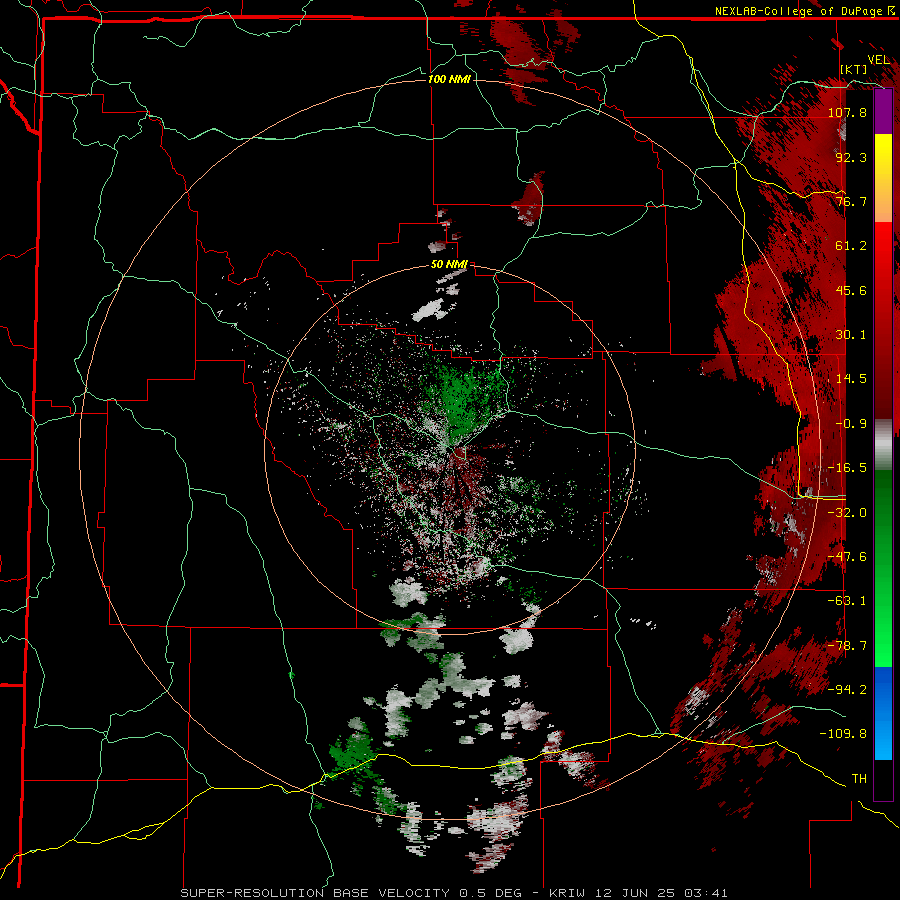
Task: Click the 14.5 legend value
Action: pyautogui.click(x=851, y=379)
